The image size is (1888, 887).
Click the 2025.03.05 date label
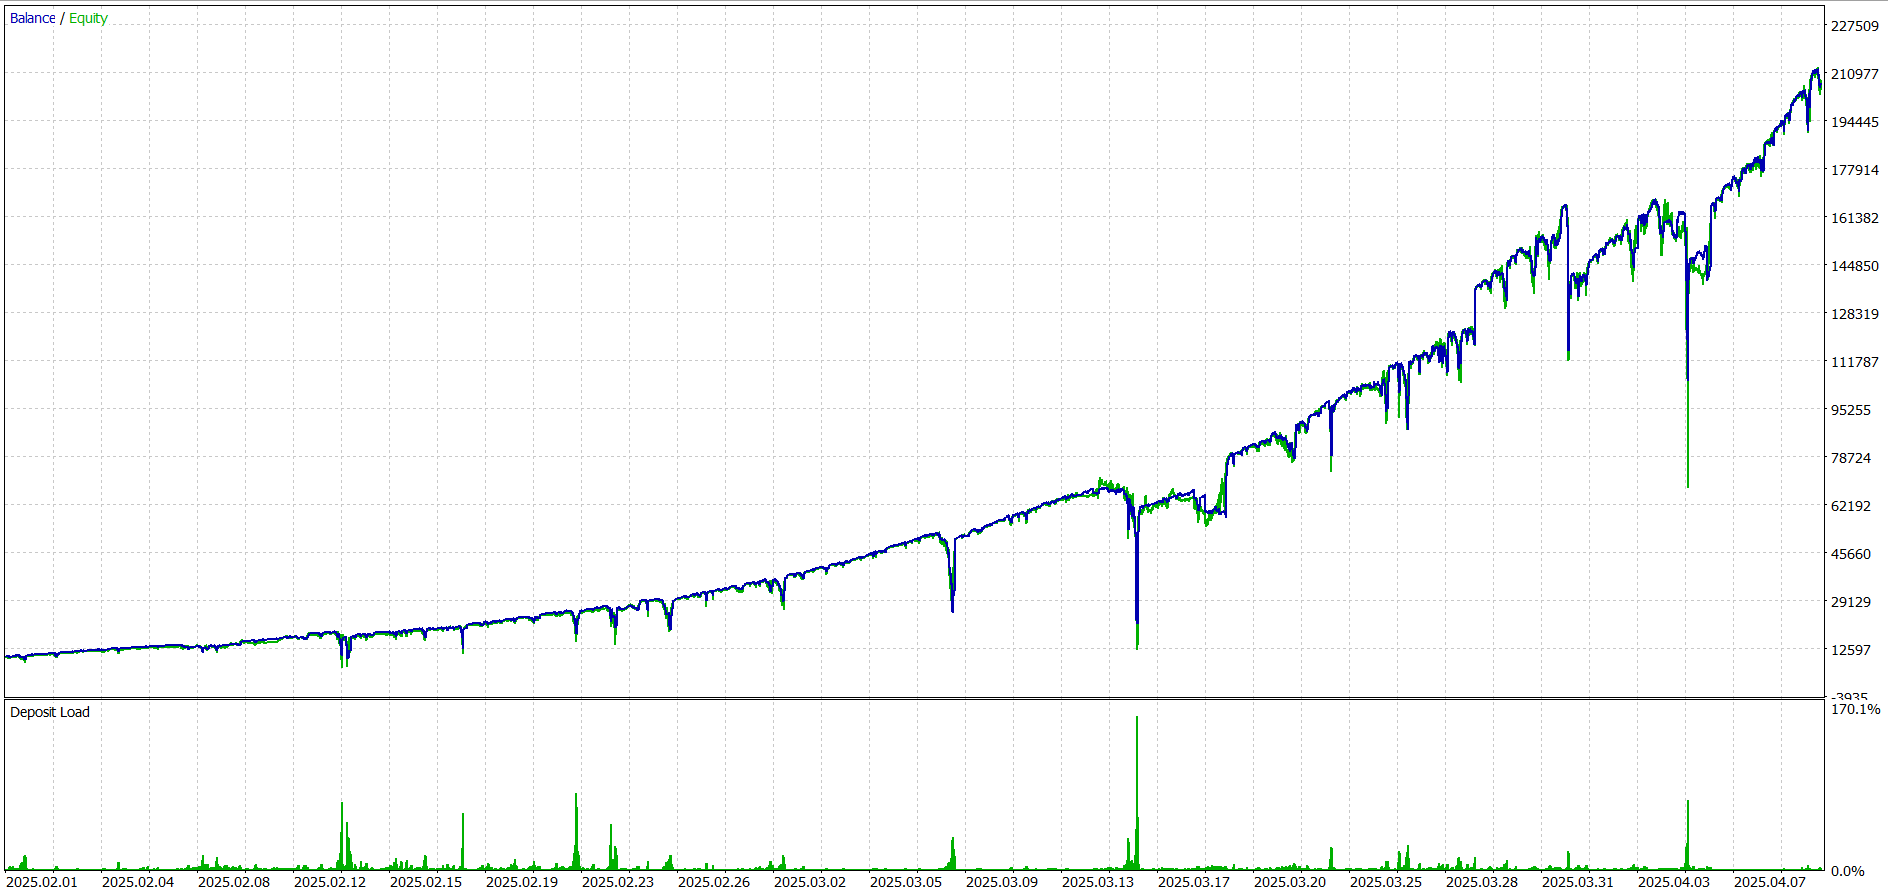click(x=906, y=881)
